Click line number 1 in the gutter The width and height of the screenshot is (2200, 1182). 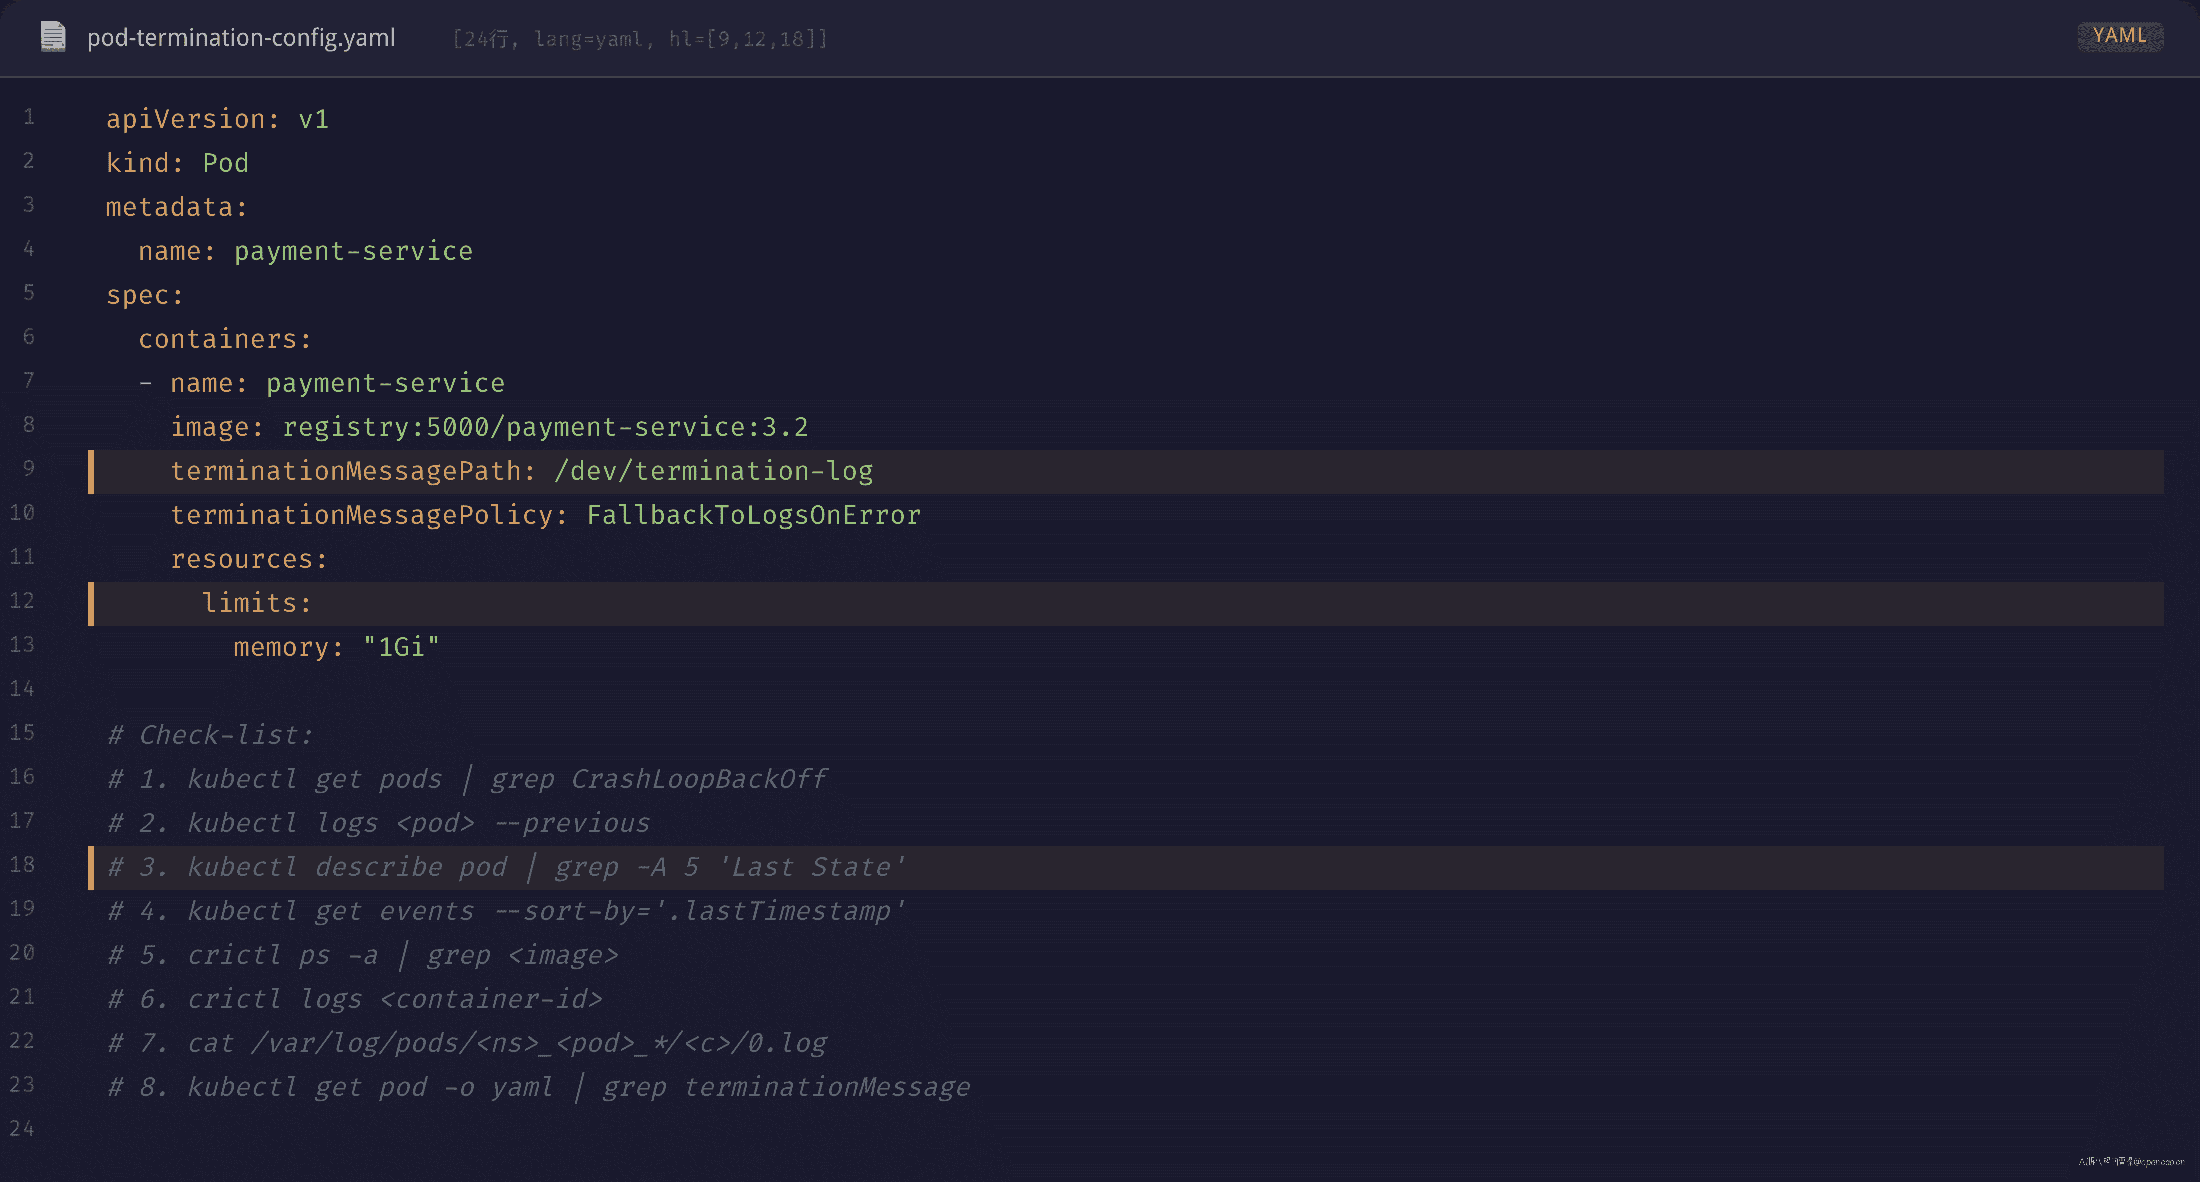29,117
